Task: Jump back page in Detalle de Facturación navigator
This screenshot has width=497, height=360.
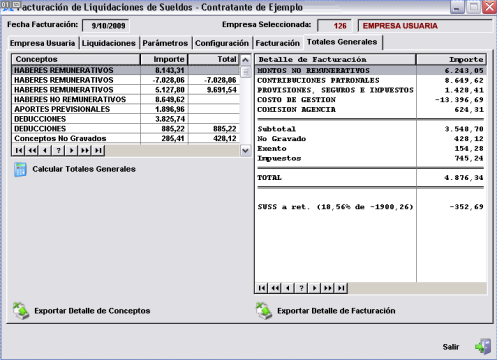Action: 275,288
